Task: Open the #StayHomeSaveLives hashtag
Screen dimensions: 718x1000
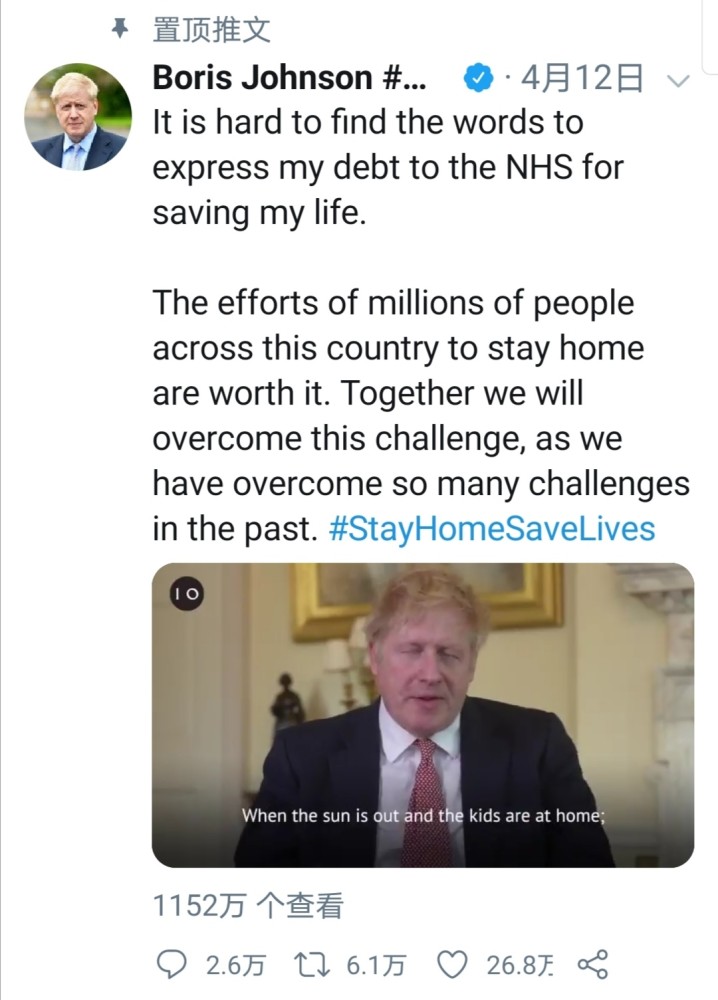Action: point(491,528)
